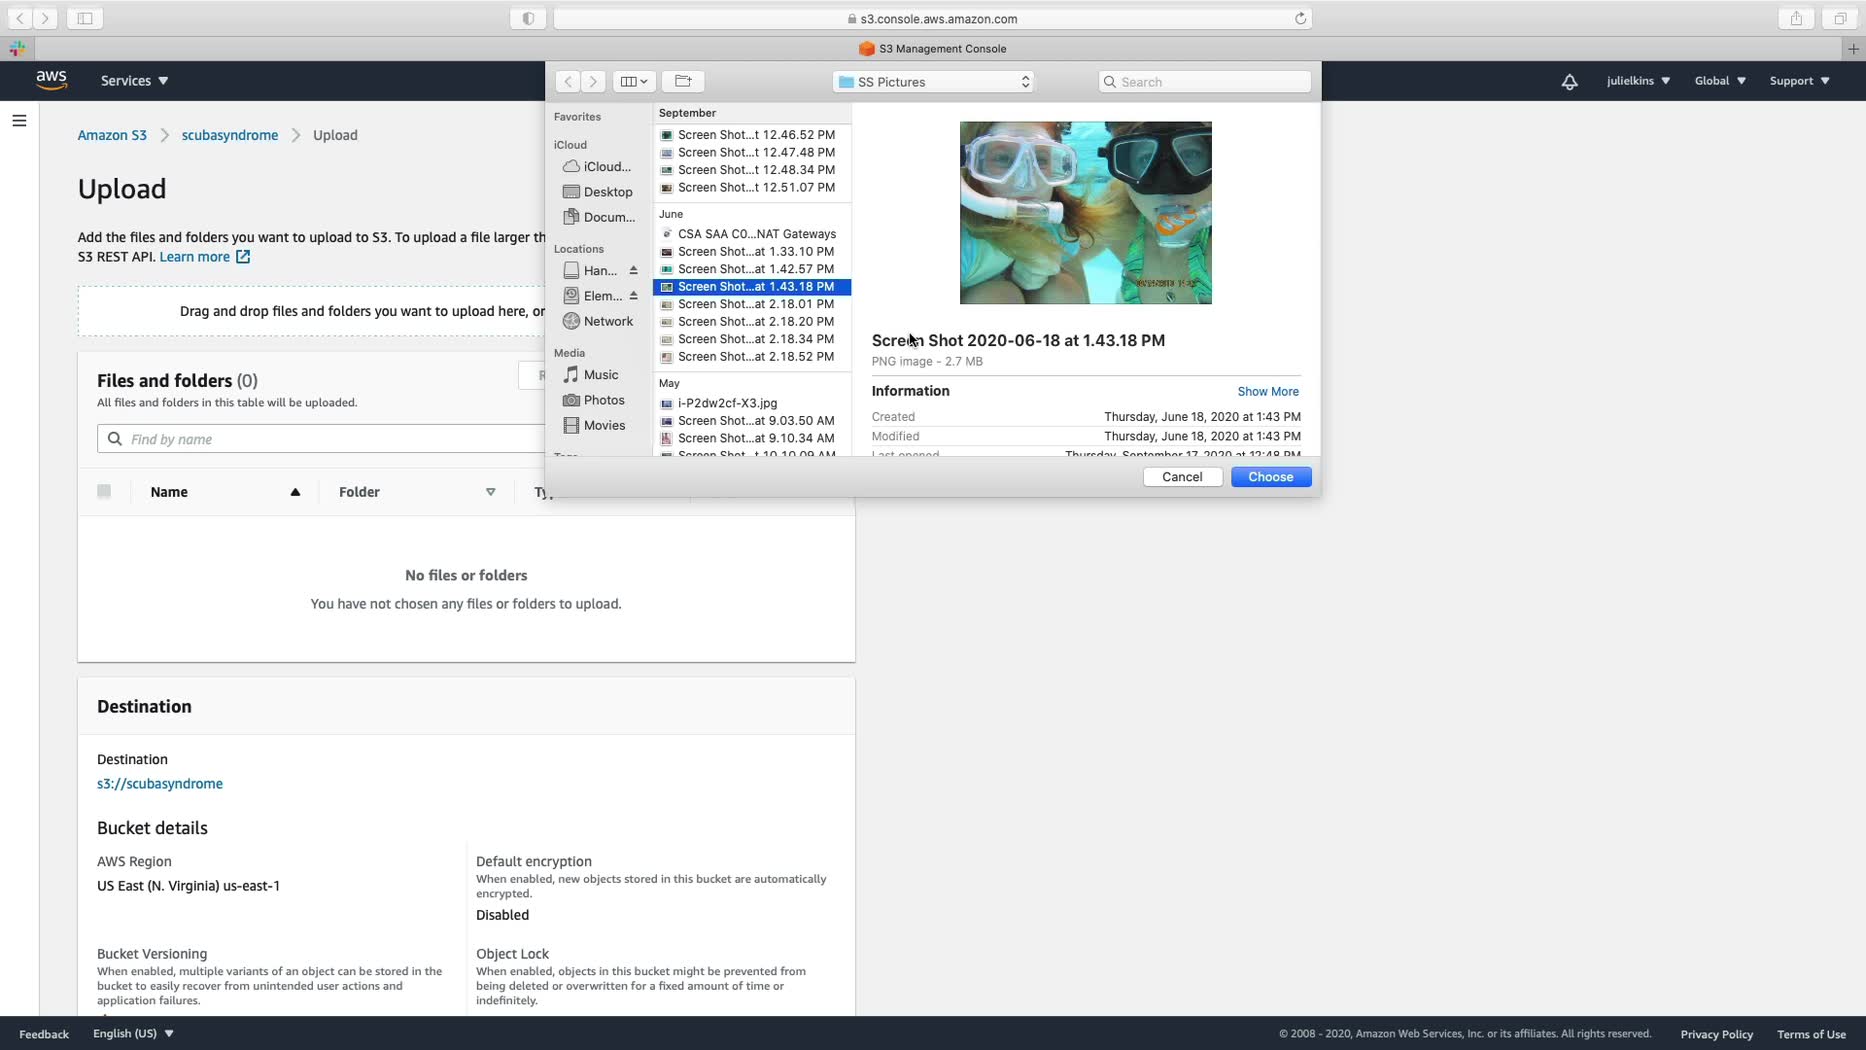Go forward in the file dialog
This screenshot has height=1050, width=1866.
point(593,82)
